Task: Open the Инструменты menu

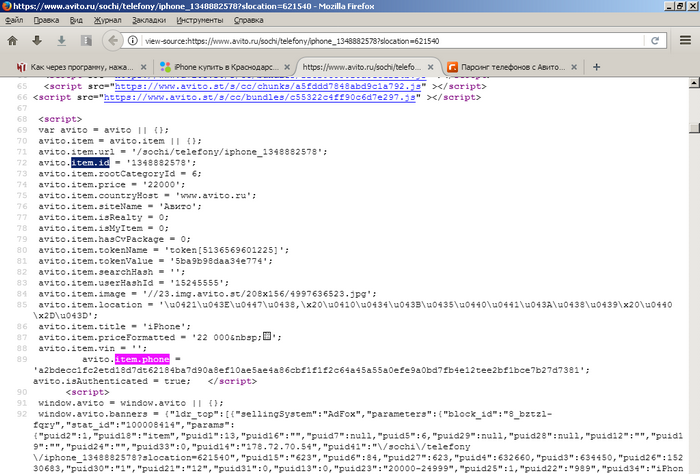Action: click(202, 19)
